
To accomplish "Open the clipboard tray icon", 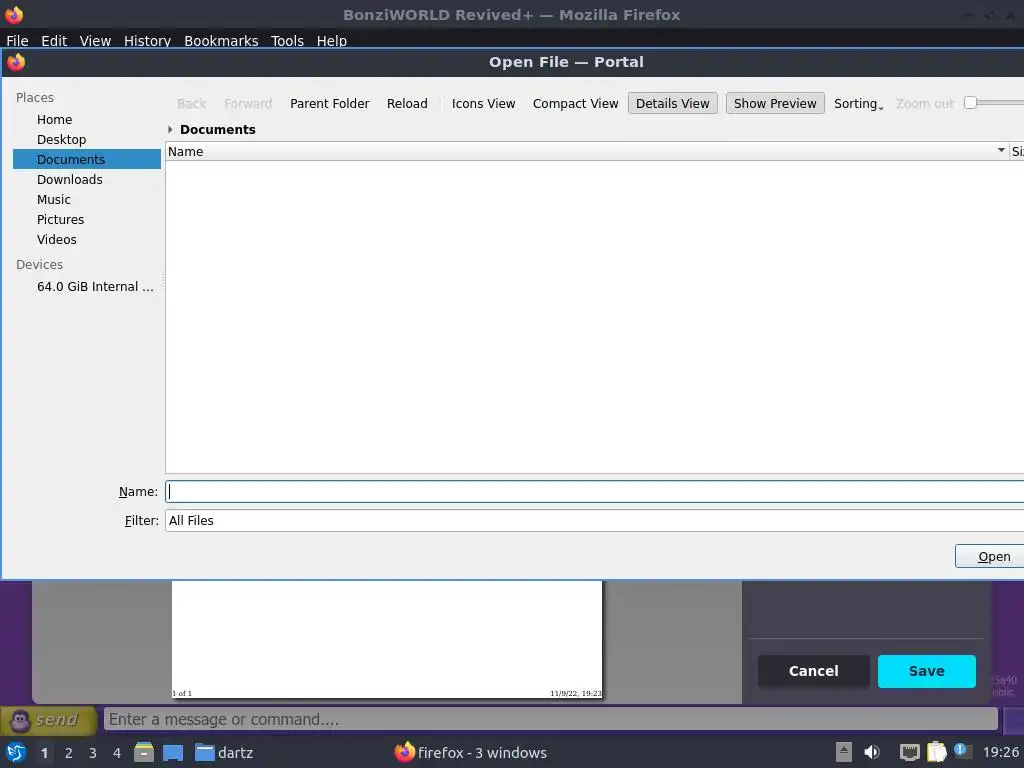I will 936,752.
